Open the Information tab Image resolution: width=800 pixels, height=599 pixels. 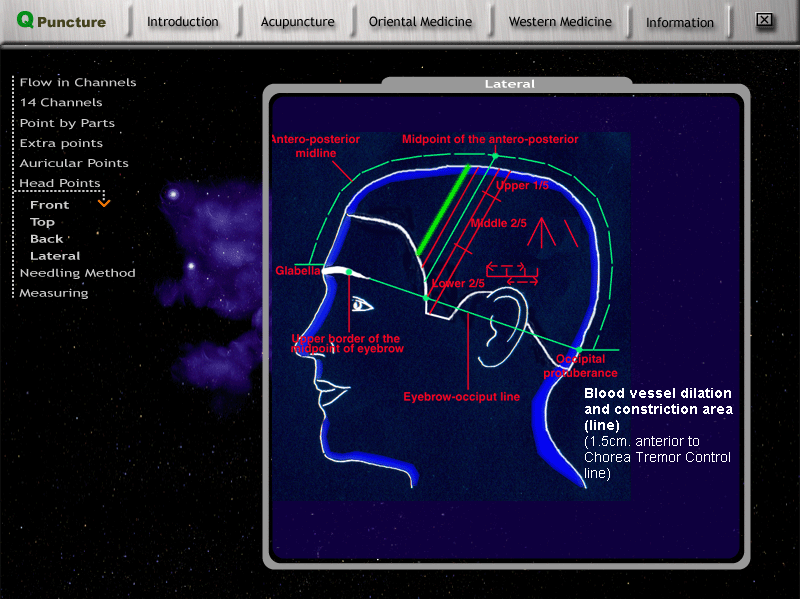click(680, 22)
